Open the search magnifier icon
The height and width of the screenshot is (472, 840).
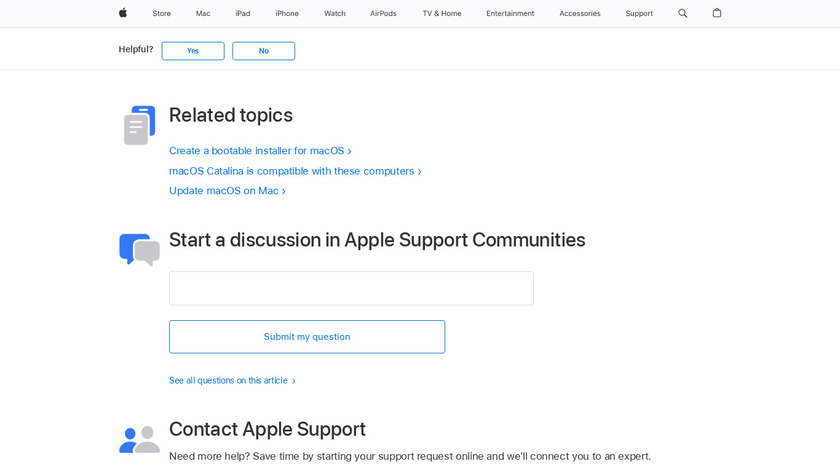pyautogui.click(x=683, y=13)
